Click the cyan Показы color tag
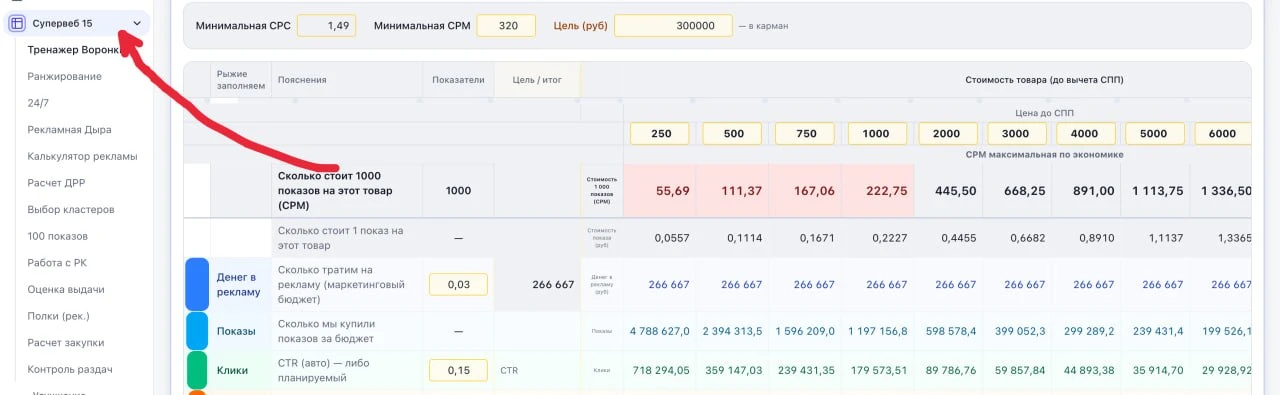The width and height of the screenshot is (1280, 395). coord(197,331)
